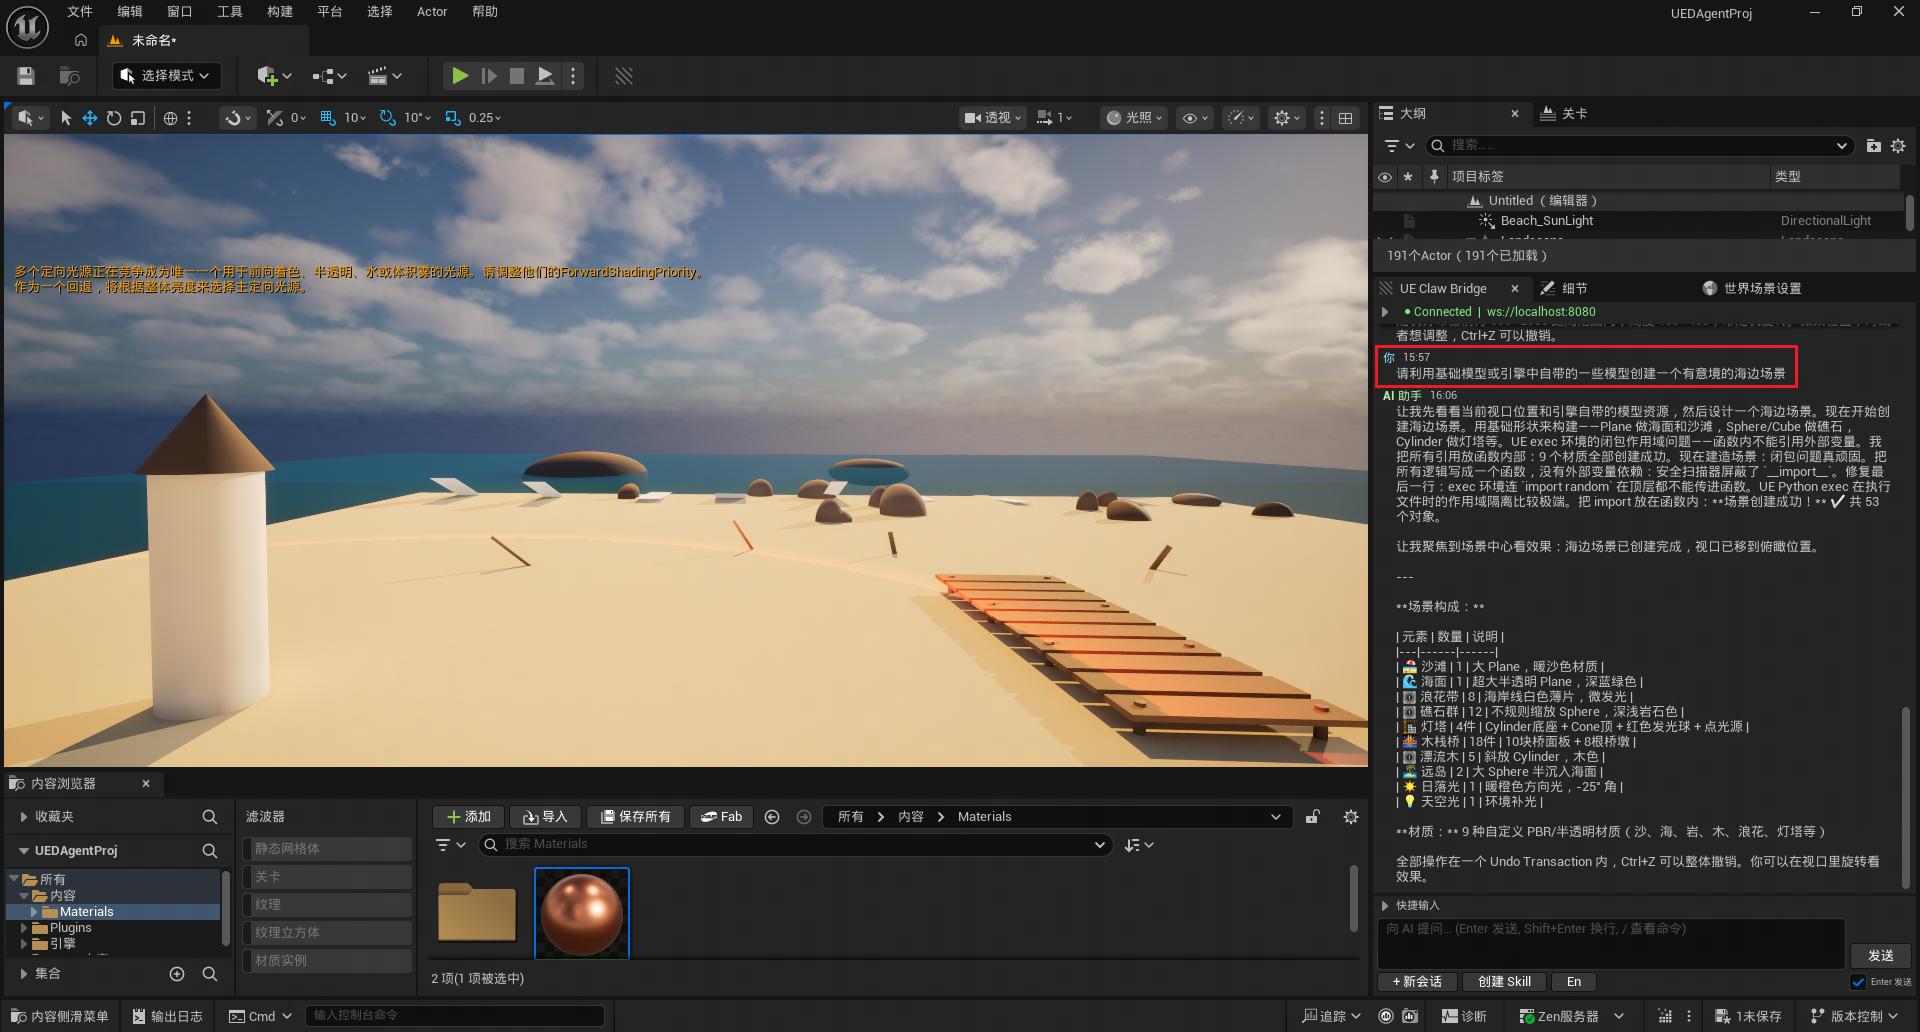This screenshot has width=1920, height=1032.
Task: Click the 添加 button in content browser
Action: point(469,817)
